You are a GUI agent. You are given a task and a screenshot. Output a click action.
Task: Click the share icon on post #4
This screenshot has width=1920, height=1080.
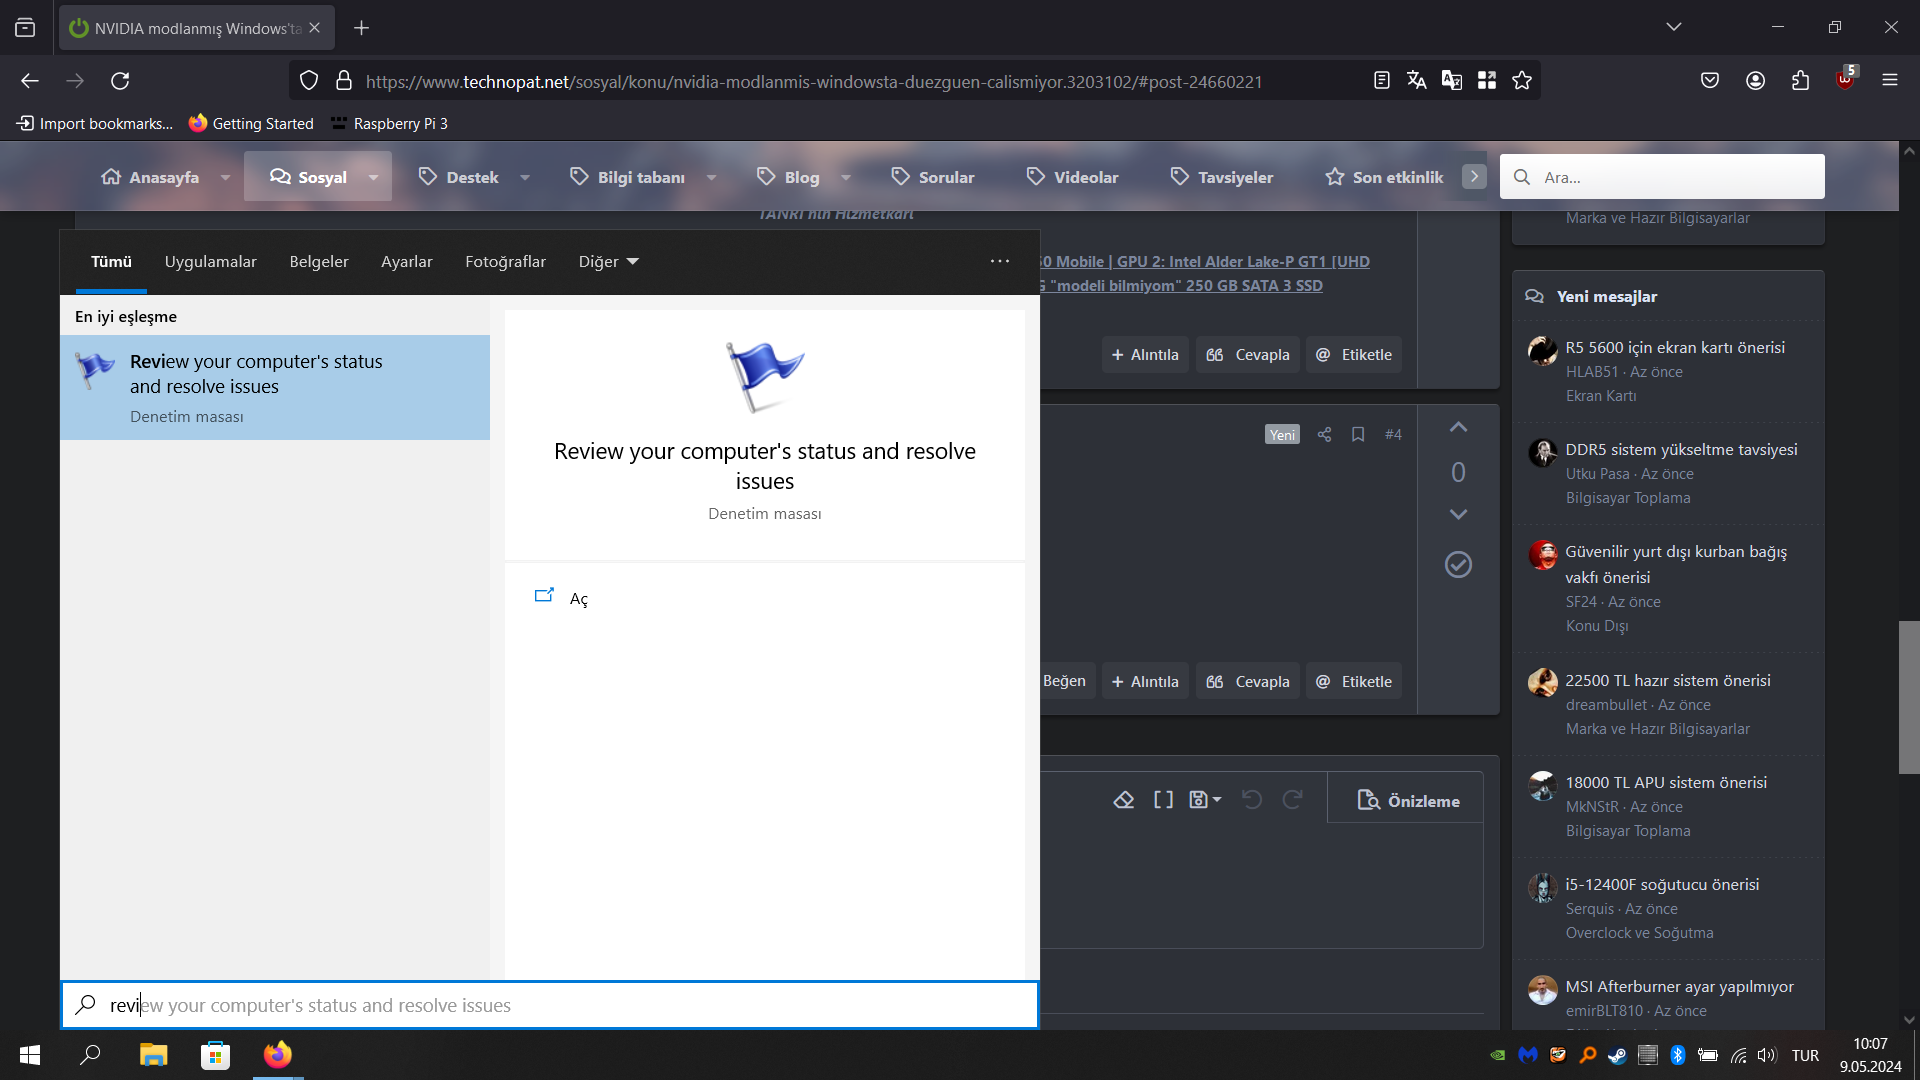click(1324, 434)
